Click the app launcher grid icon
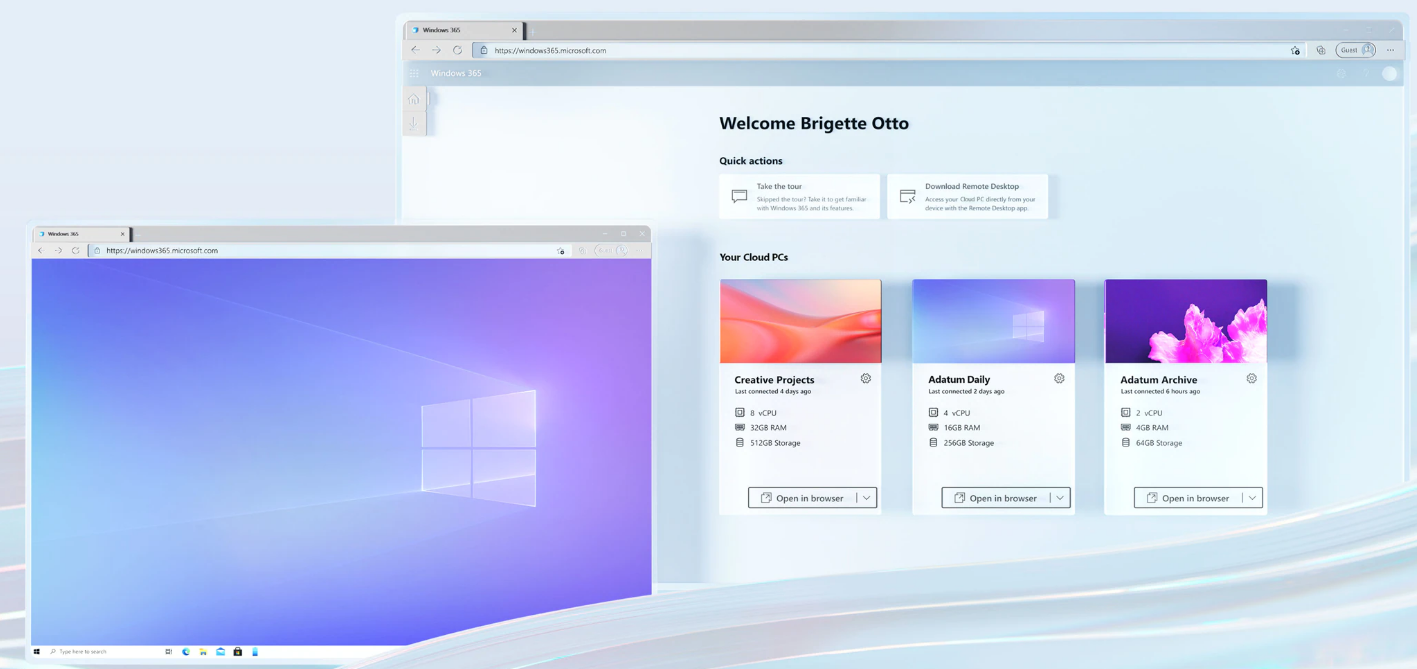The image size is (1417, 669). click(x=414, y=73)
